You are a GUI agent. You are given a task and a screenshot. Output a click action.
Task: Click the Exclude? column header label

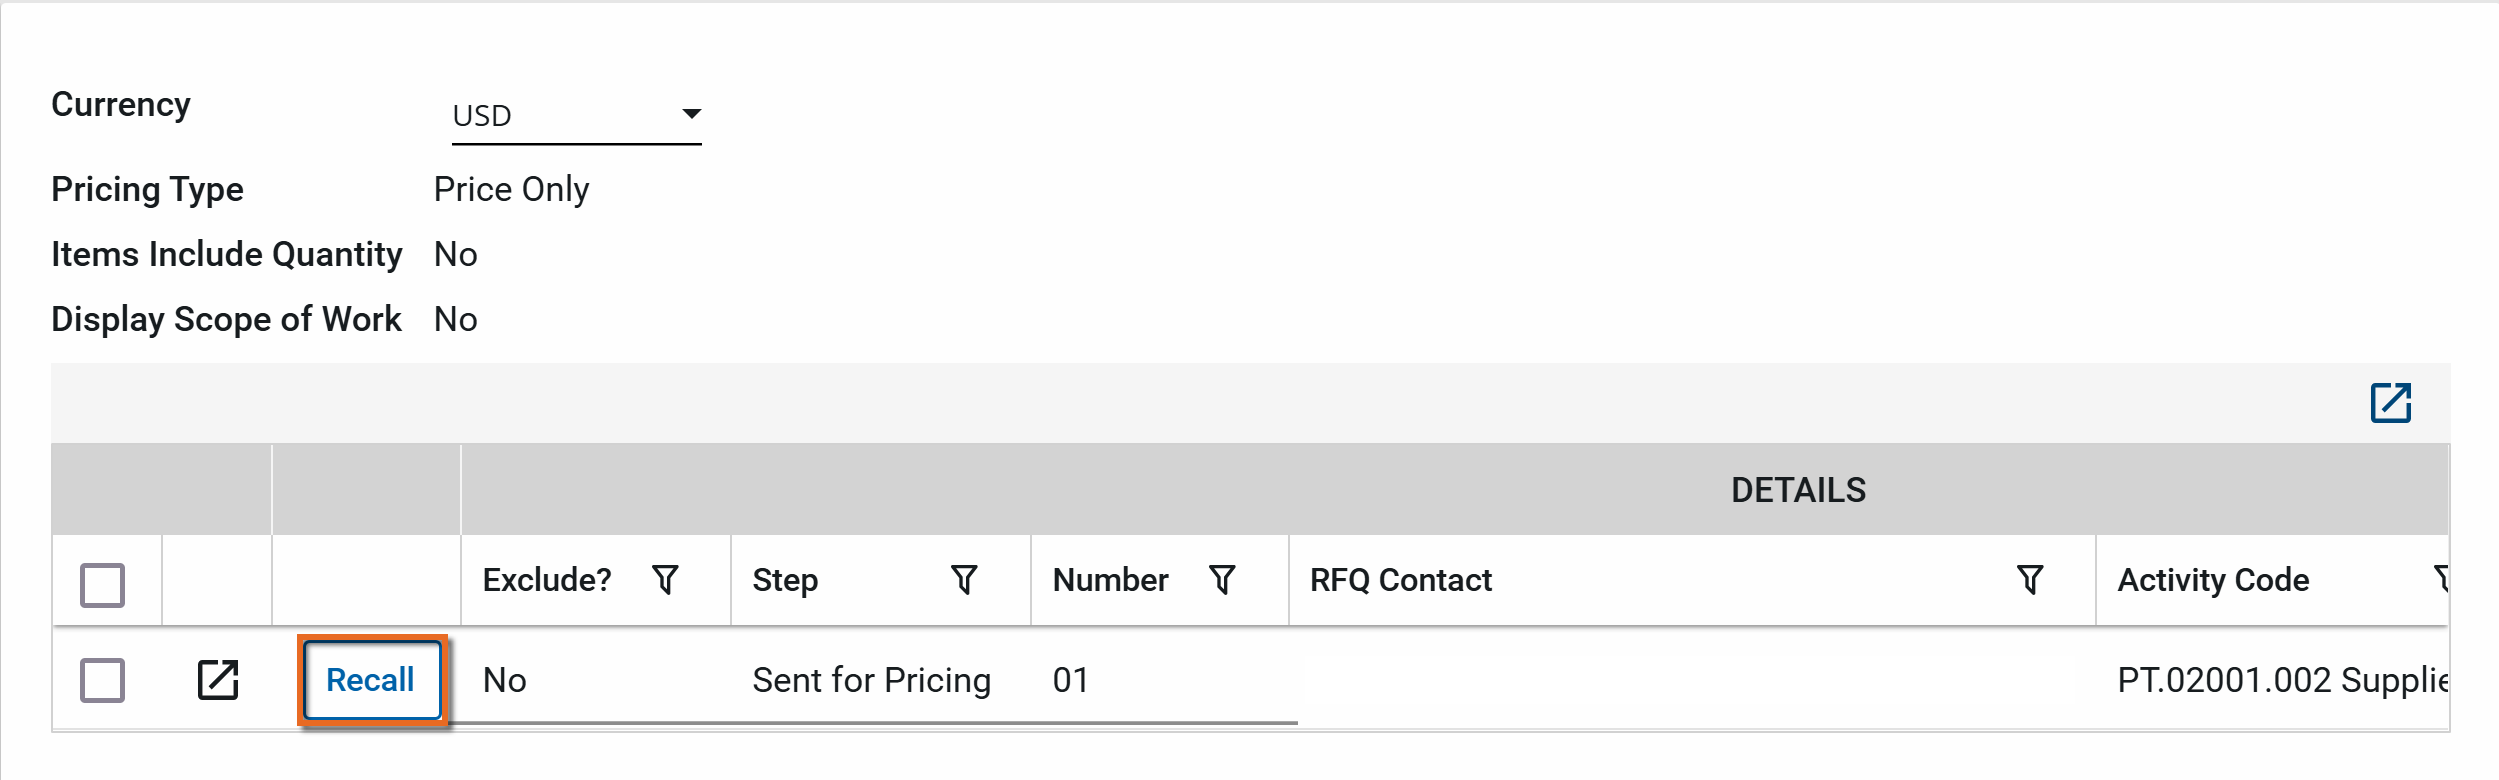coord(547,580)
